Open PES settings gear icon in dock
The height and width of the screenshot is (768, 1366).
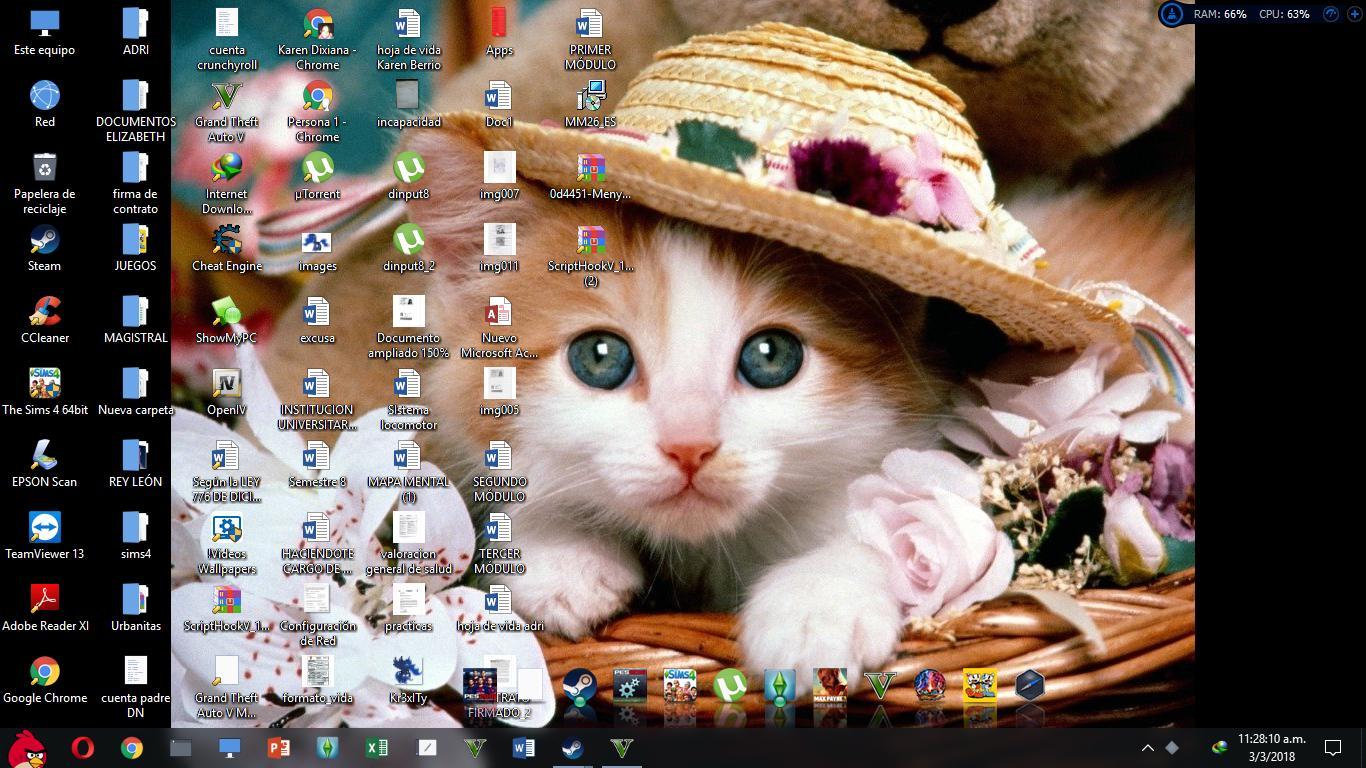click(x=630, y=685)
